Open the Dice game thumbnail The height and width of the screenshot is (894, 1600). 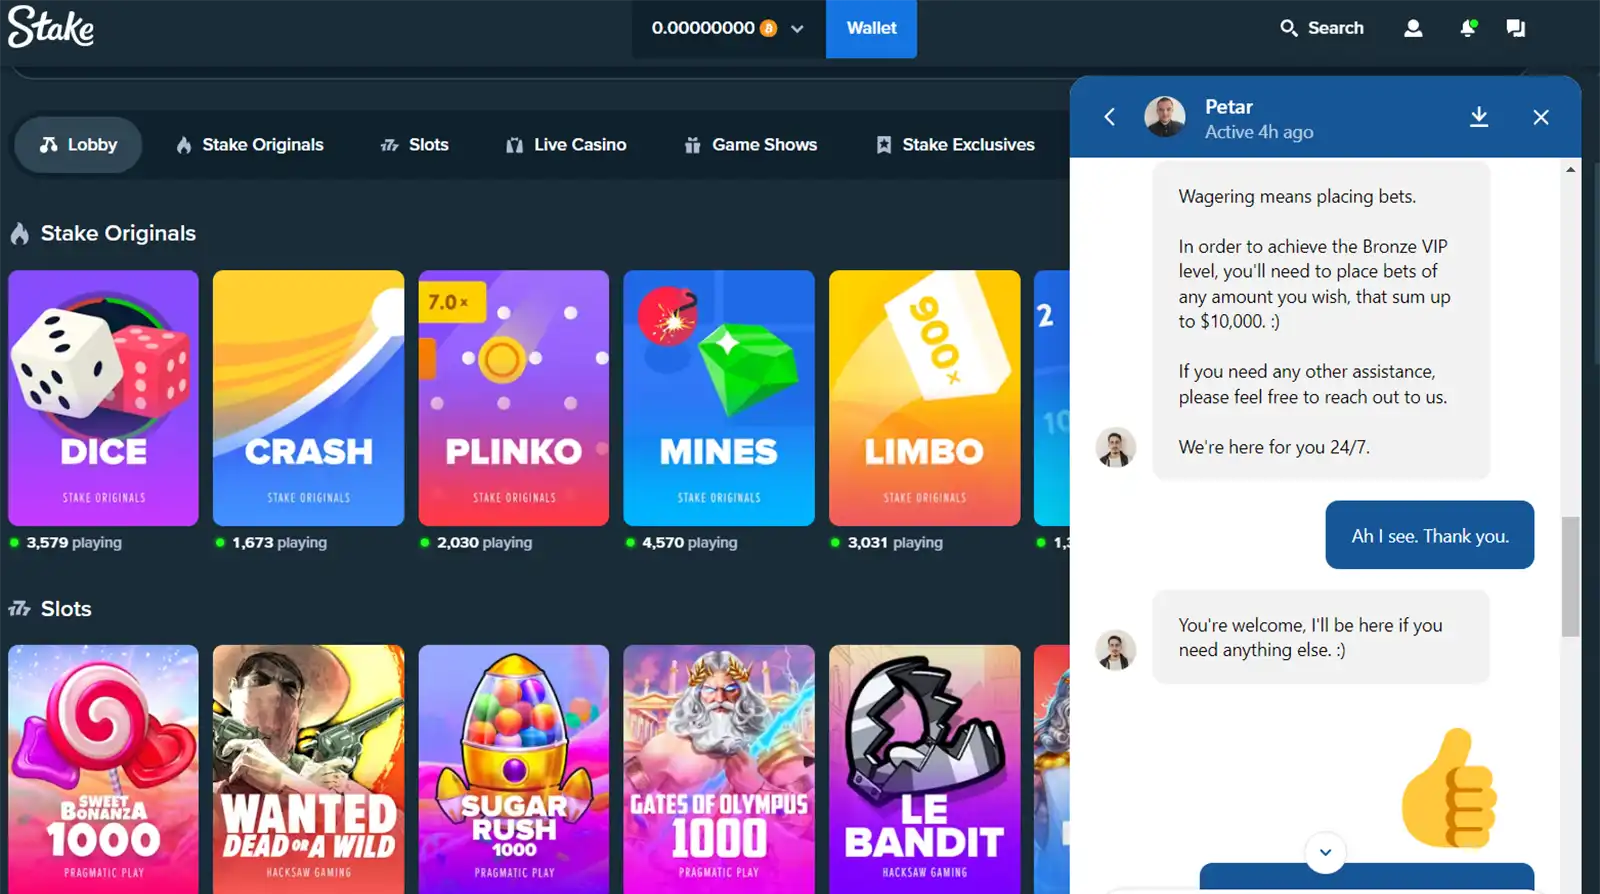coord(104,398)
